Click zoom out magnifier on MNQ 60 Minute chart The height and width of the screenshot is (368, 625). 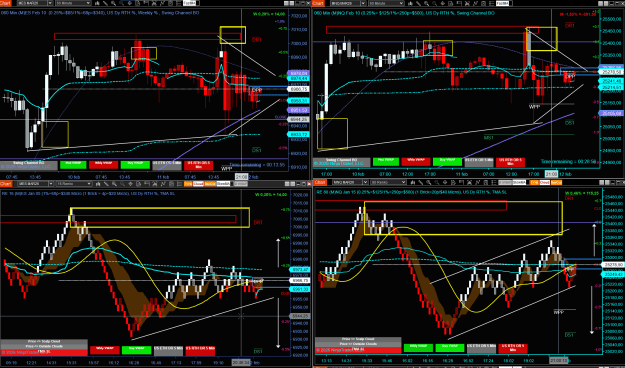pos(435,3)
